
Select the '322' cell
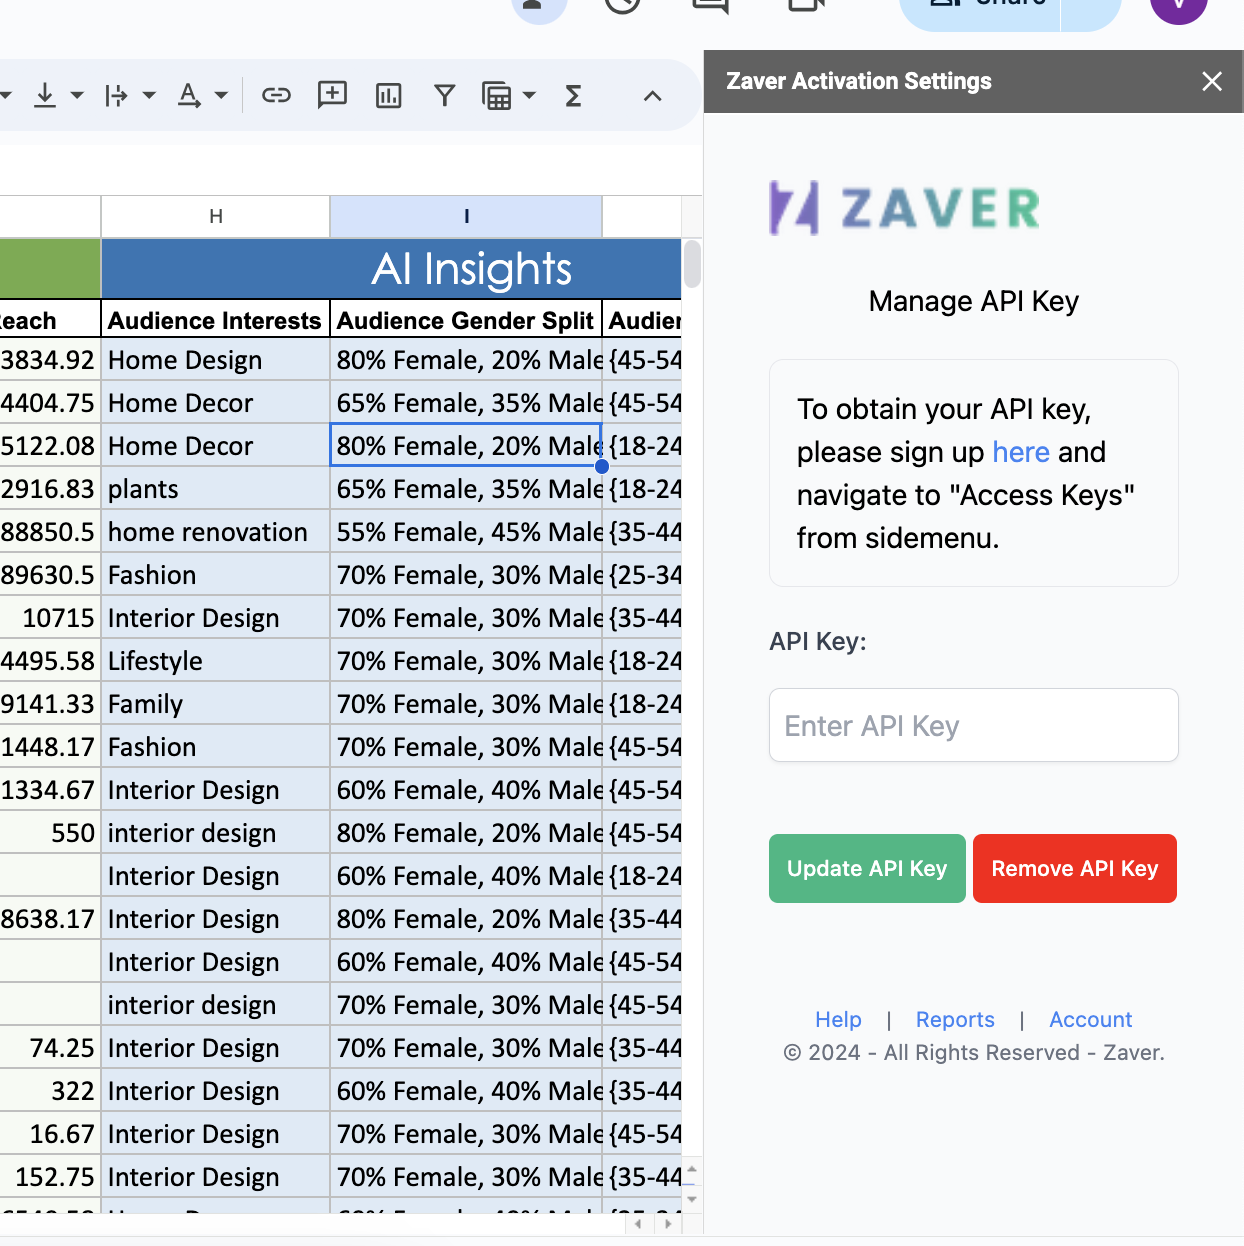coord(50,1091)
